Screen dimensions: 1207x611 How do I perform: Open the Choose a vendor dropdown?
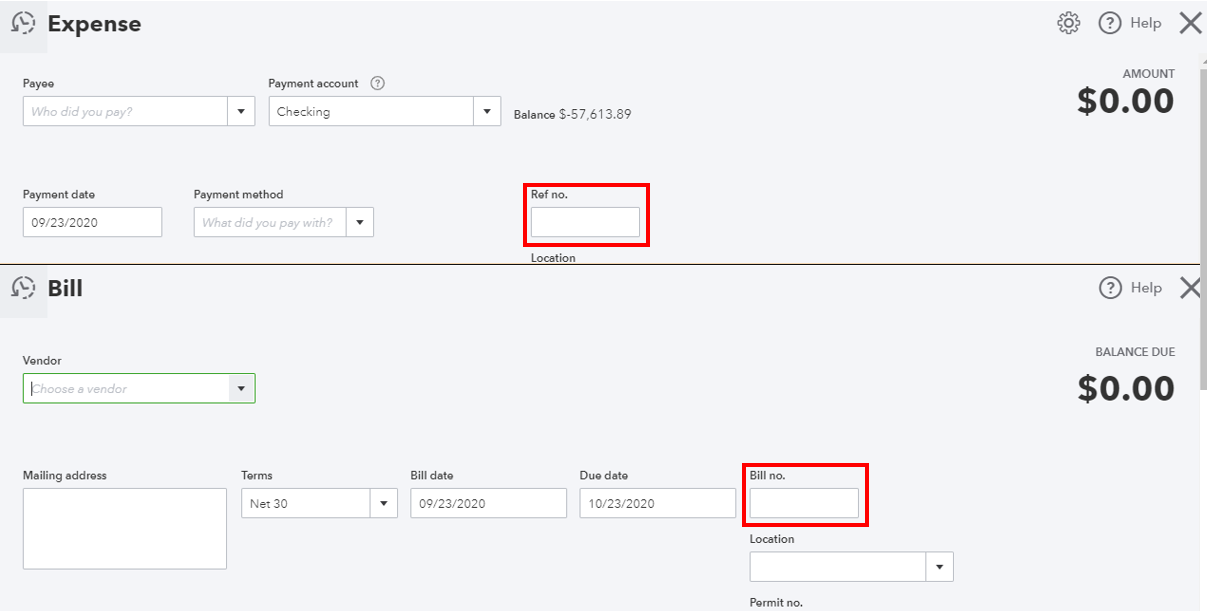coord(241,388)
